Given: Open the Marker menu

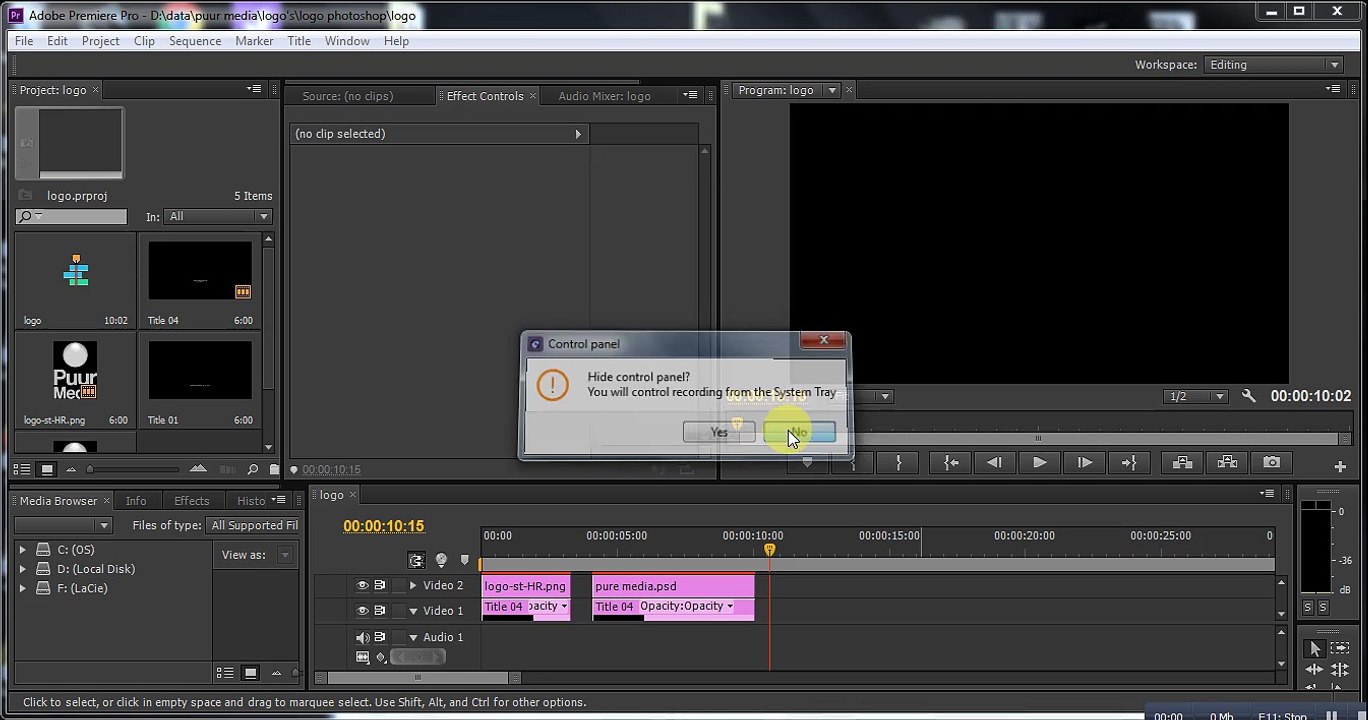Looking at the screenshot, I should 254,41.
